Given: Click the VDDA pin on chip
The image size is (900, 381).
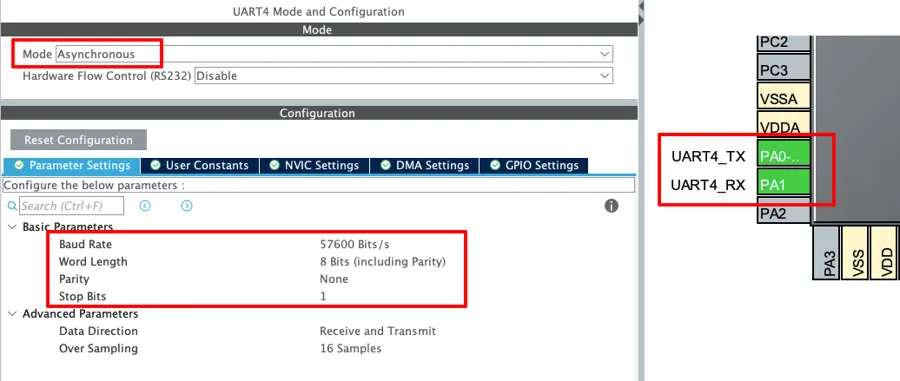Looking at the screenshot, I should click(x=783, y=125).
